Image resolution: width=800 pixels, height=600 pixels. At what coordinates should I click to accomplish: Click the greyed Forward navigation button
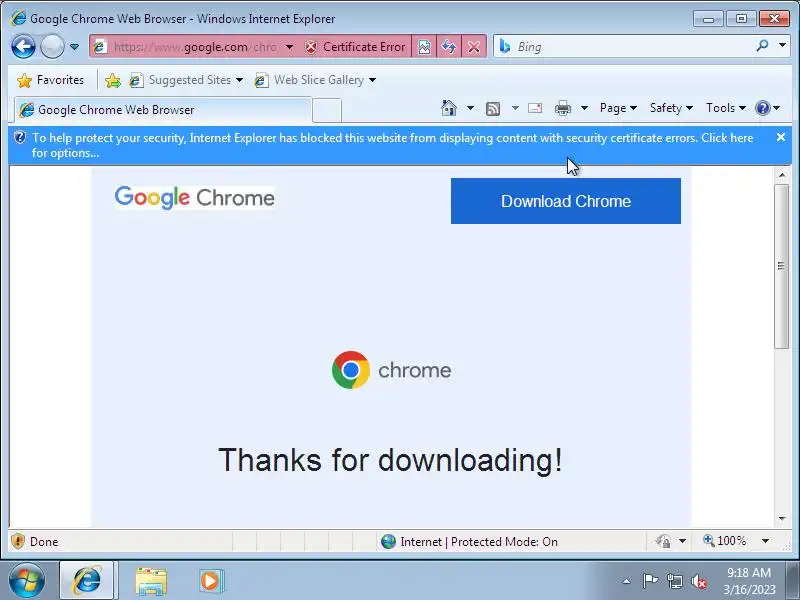point(52,47)
